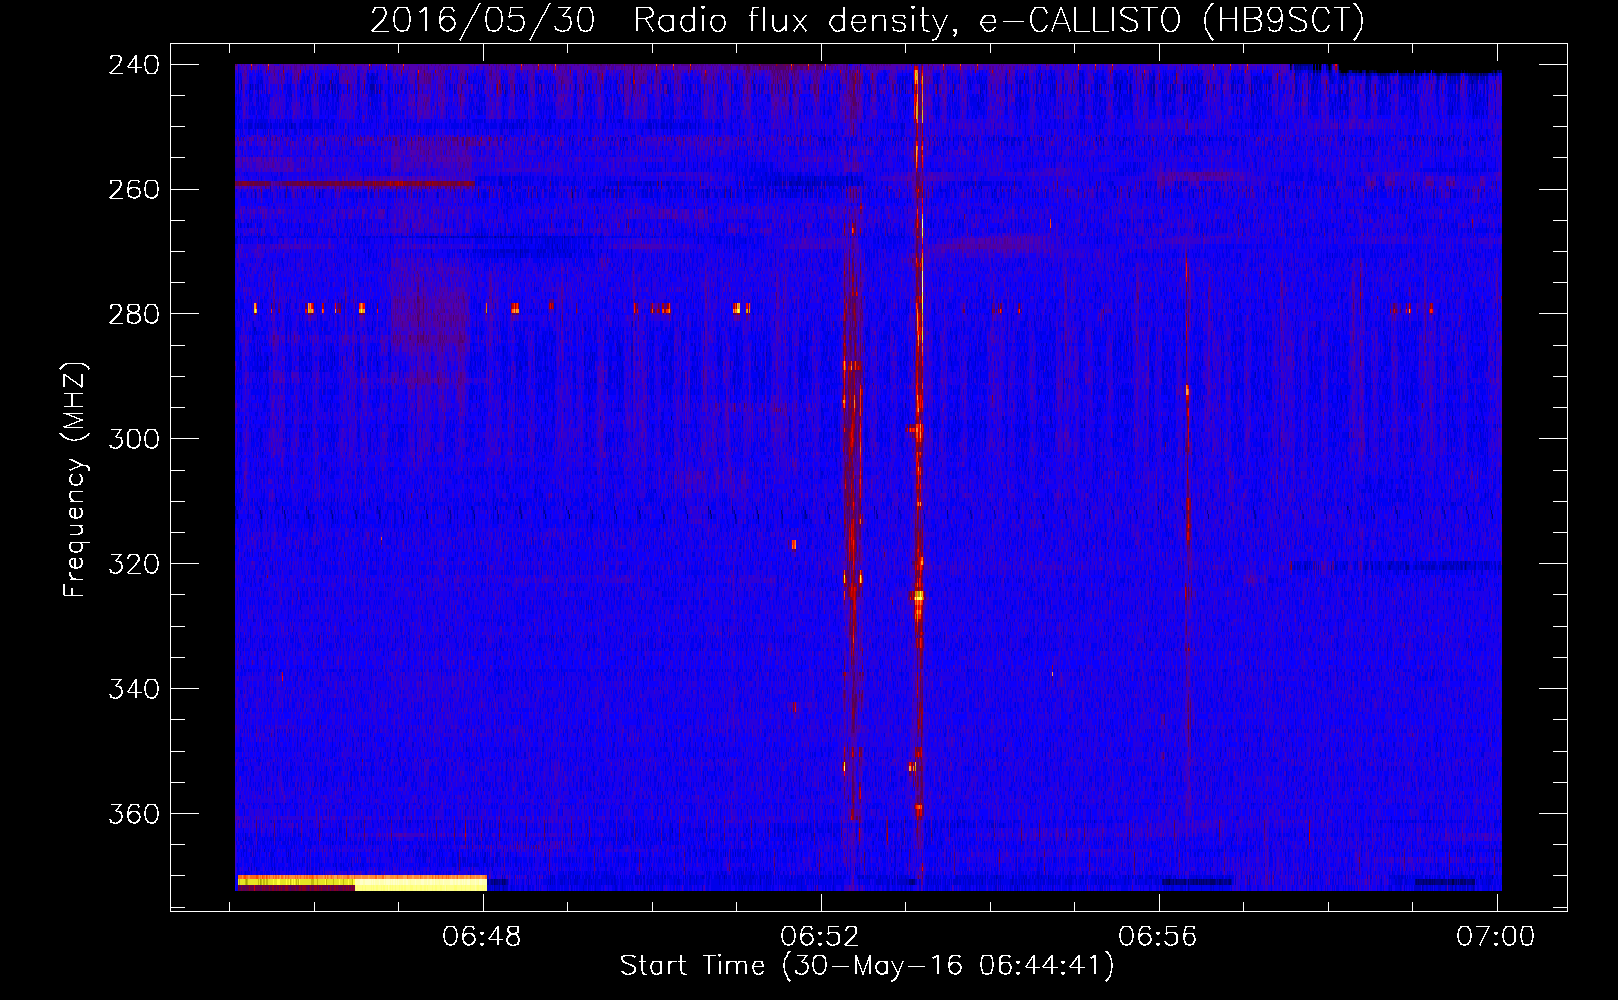Viewport: 1618px width, 1000px height.
Task: Click the red horizontal line near 260 MHz
Action: pos(356,184)
